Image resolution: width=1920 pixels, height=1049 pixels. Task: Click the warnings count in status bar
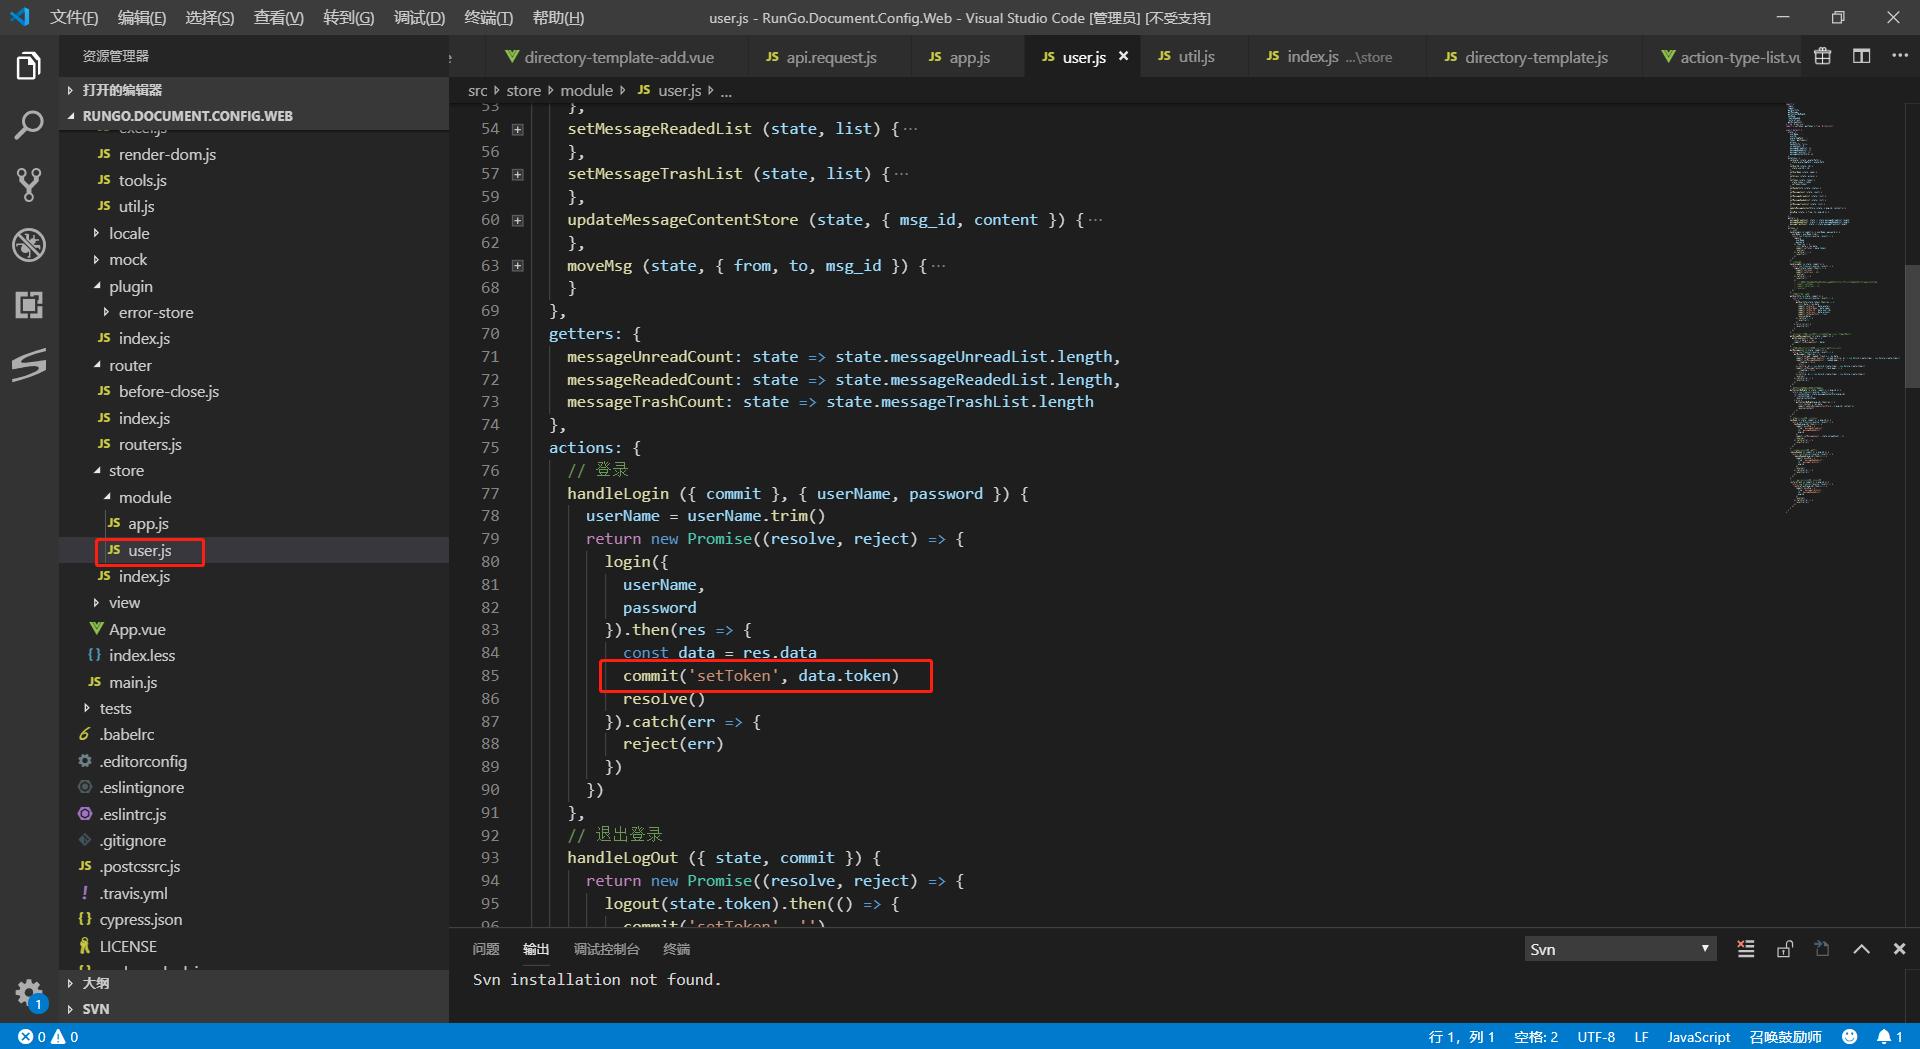(65, 1037)
